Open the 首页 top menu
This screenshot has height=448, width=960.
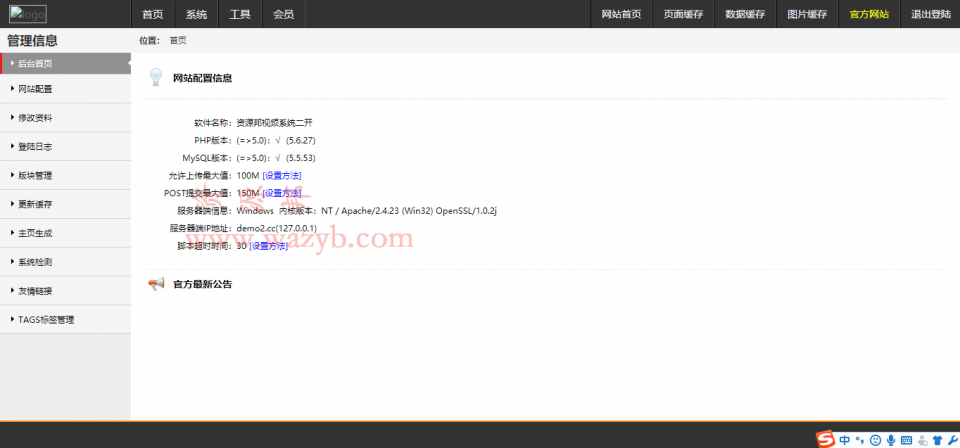pos(153,14)
